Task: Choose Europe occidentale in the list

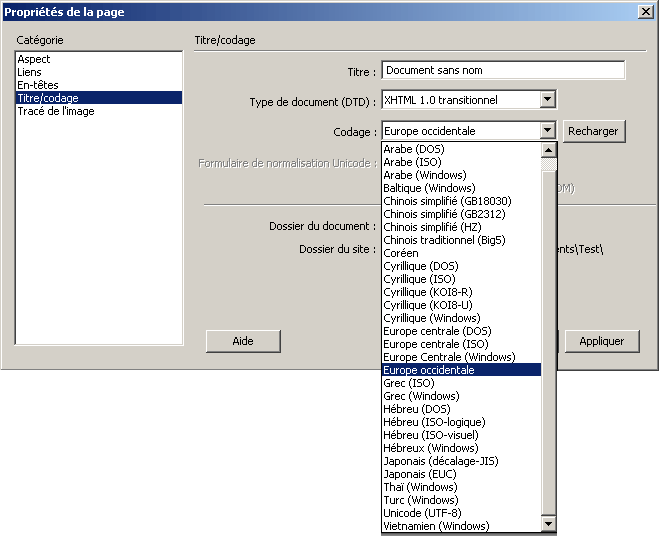Action: tap(461, 370)
